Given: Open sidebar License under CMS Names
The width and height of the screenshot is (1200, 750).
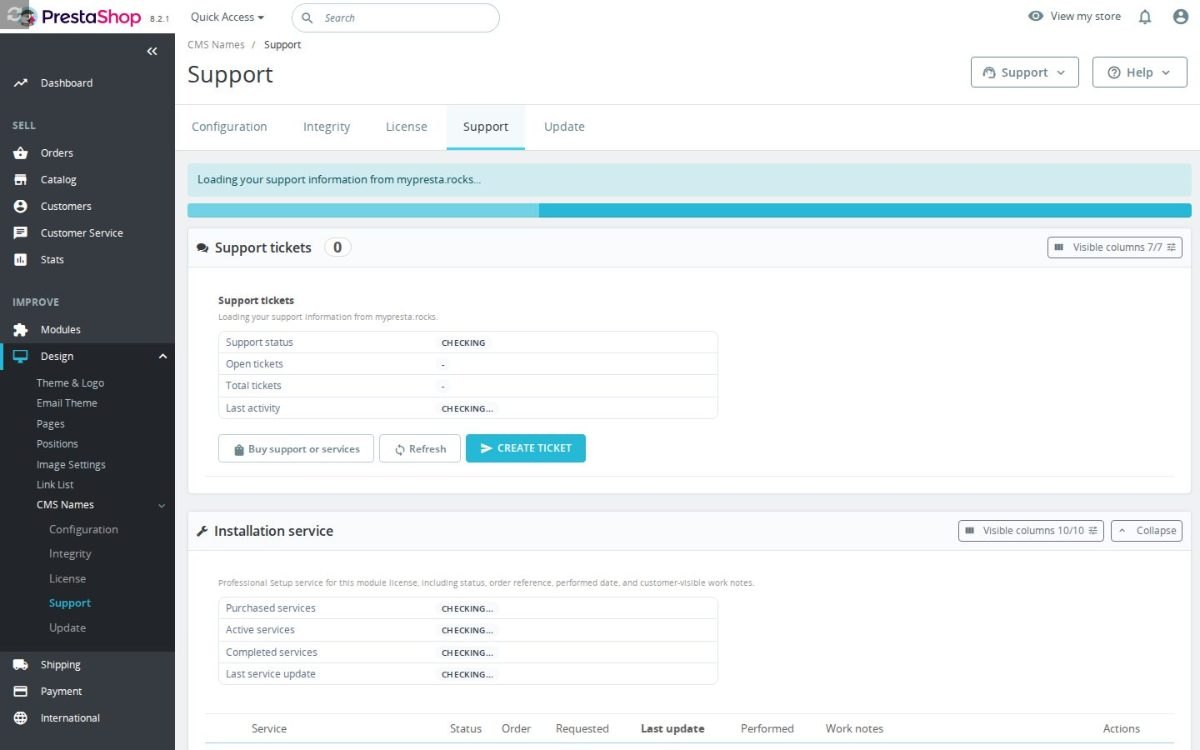Looking at the screenshot, I should click(67, 579).
